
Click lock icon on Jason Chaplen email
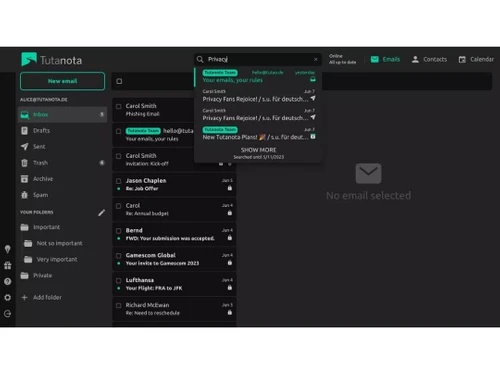click(x=230, y=188)
